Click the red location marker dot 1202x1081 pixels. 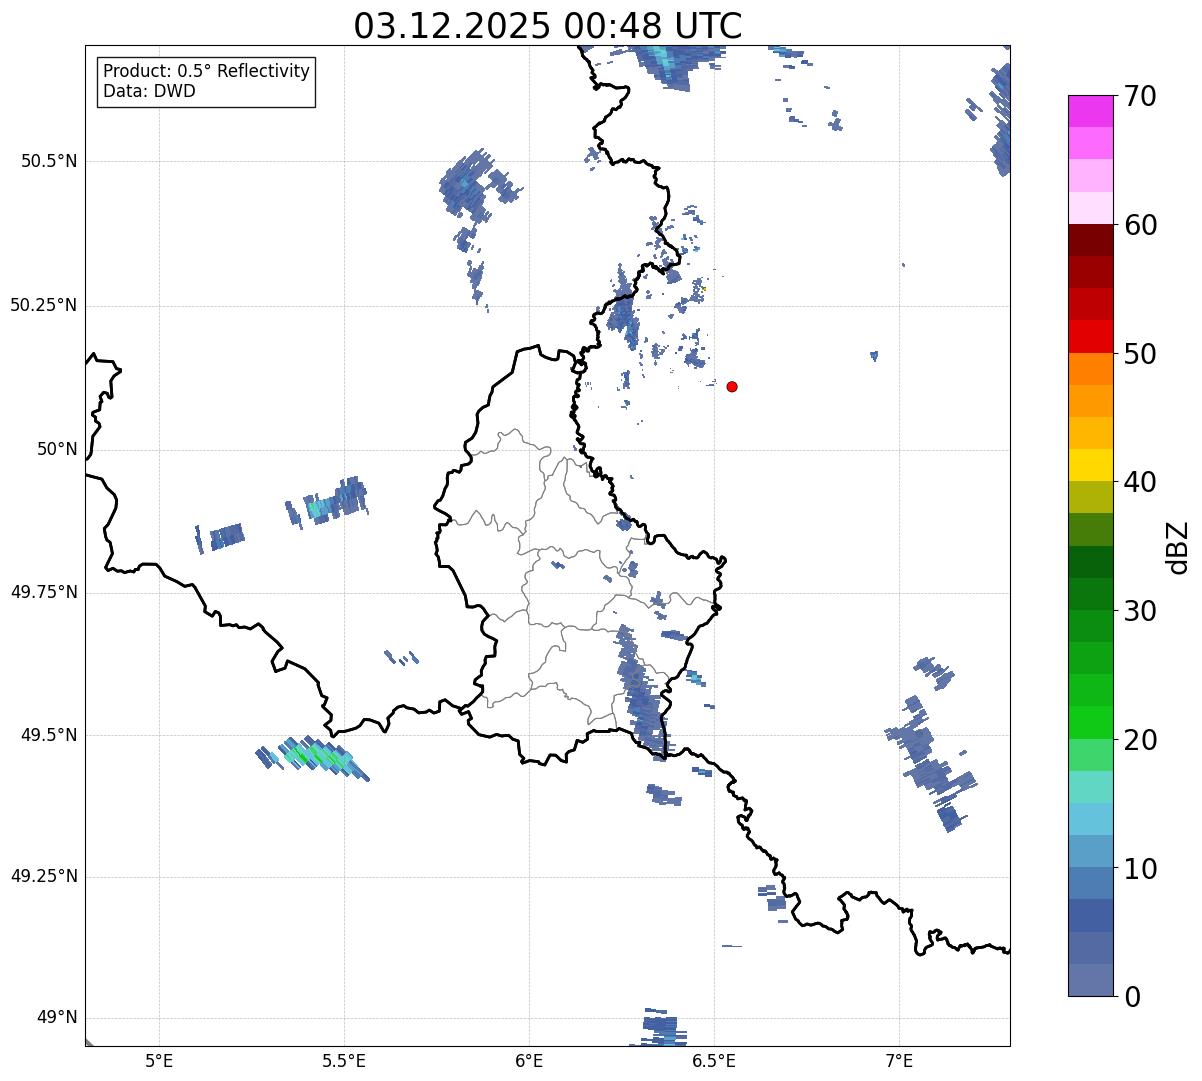(x=732, y=386)
